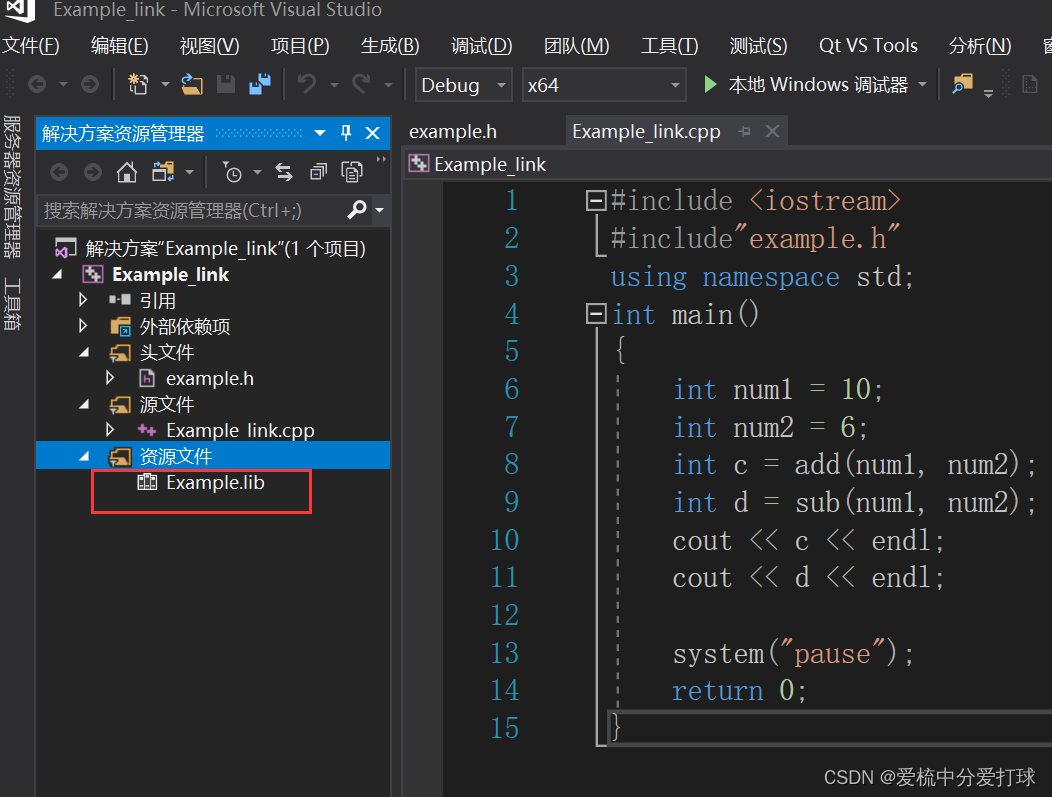Screen dimensions: 1052x797
Task: Switch solution and folder views
Action: [163, 172]
